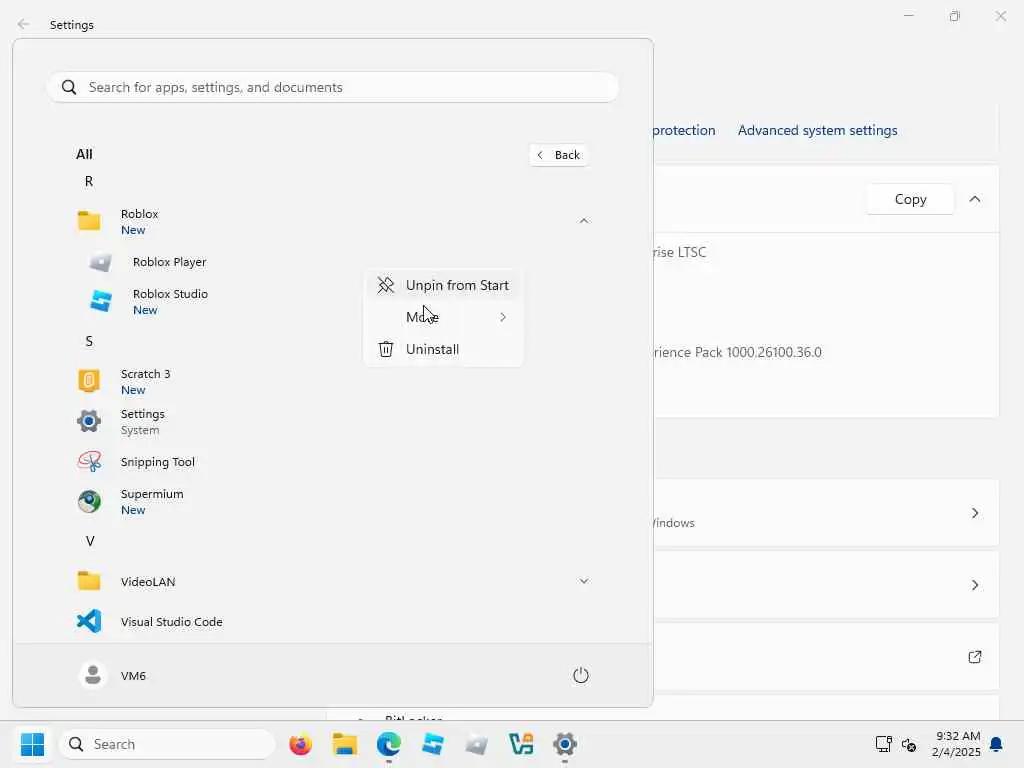Open the row chevron above the external-link row
Image resolution: width=1024 pixels, height=768 pixels.
point(974,585)
